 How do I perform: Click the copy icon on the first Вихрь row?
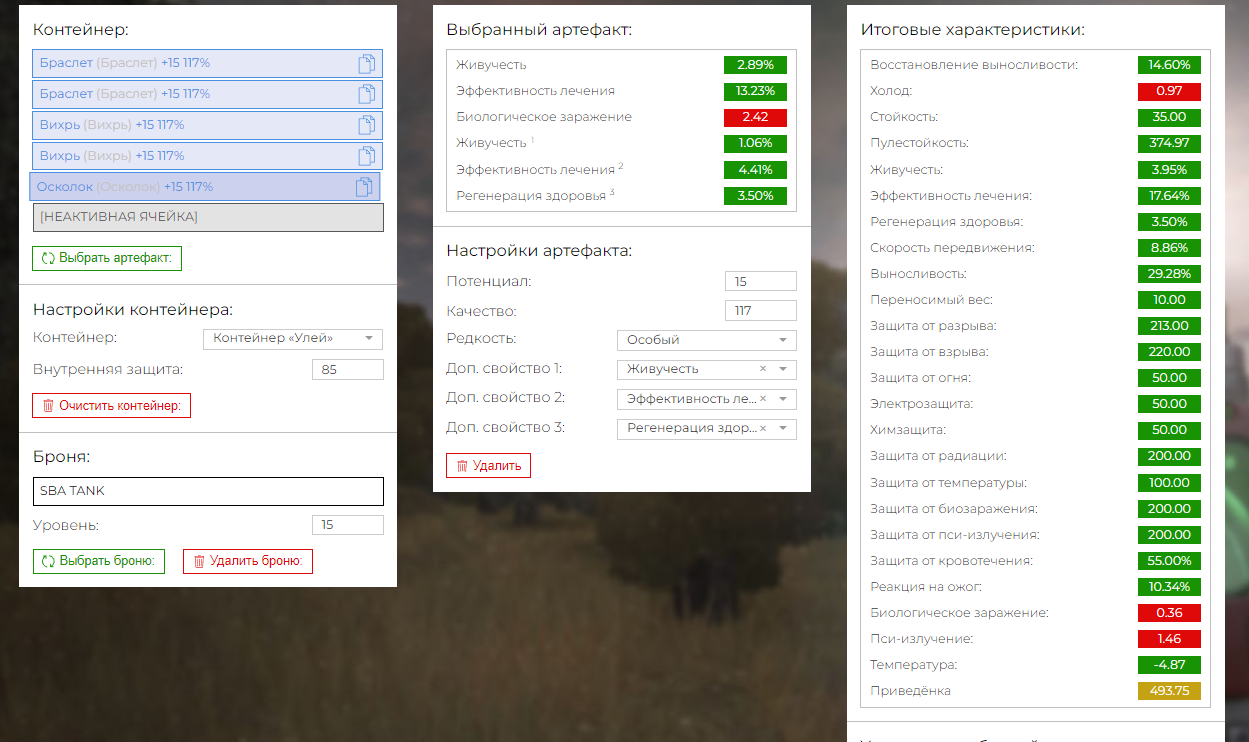coord(367,125)
